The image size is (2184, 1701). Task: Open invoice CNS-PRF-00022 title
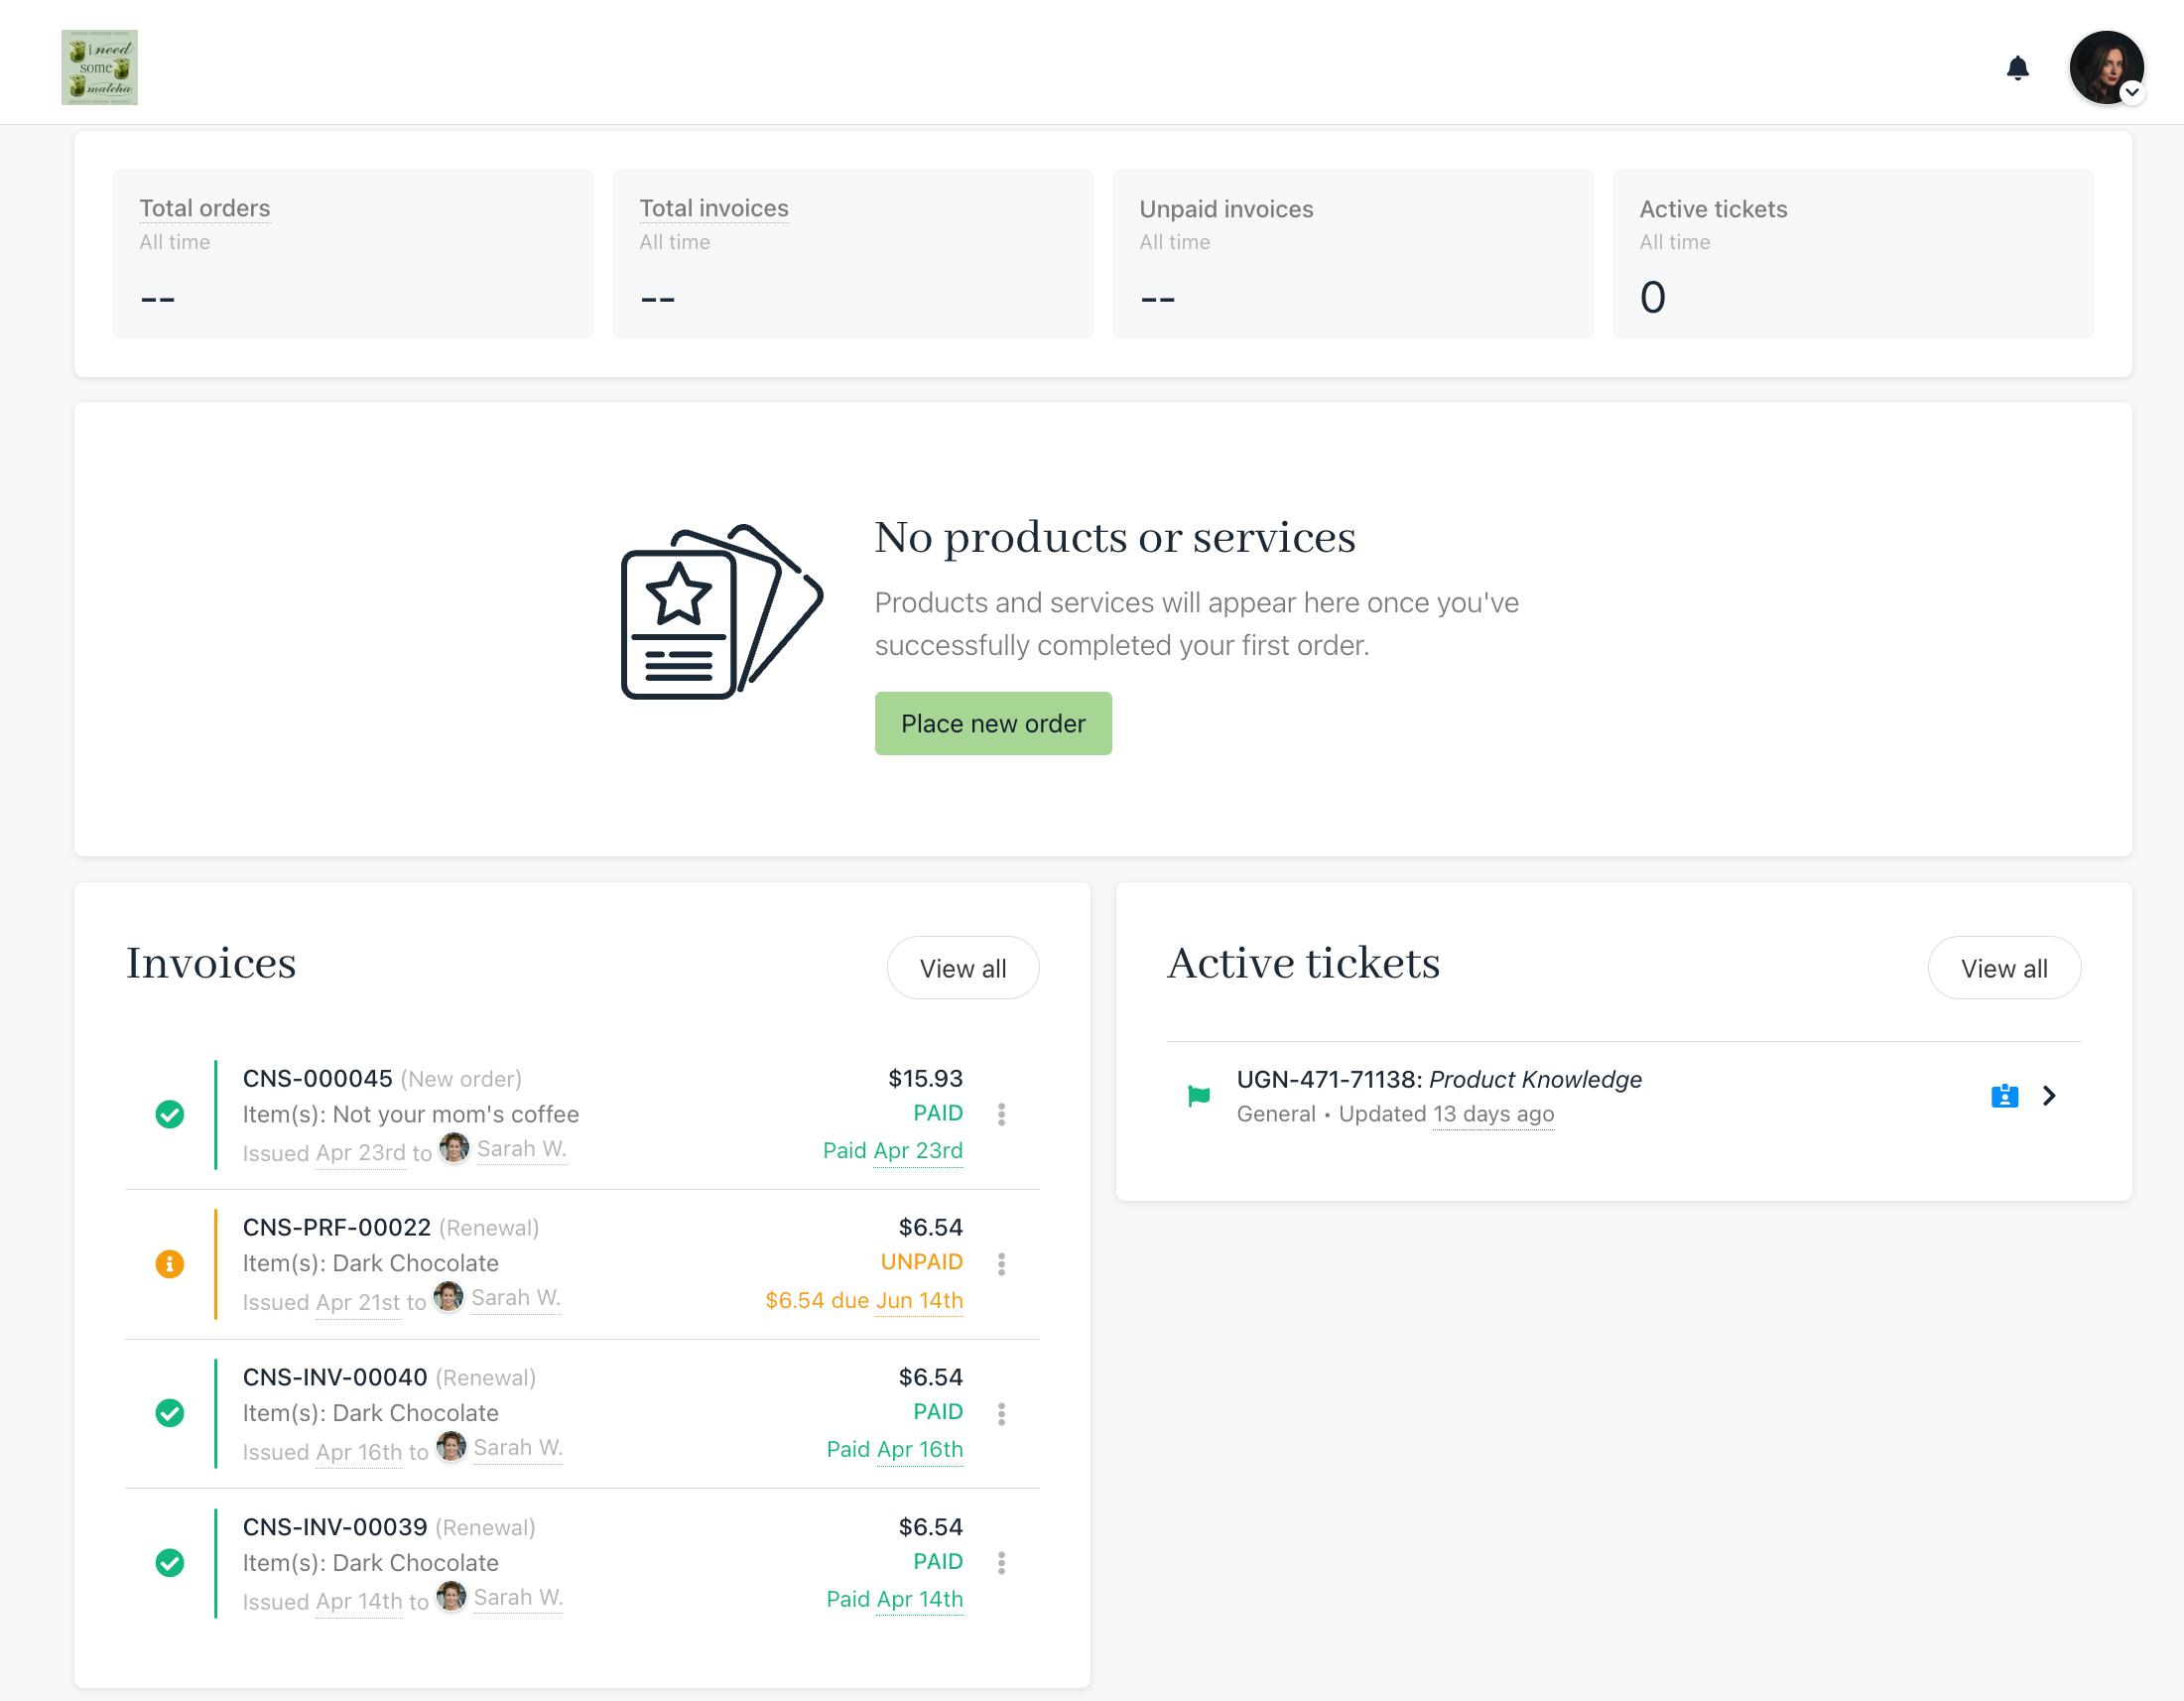tap(336, 1227)
